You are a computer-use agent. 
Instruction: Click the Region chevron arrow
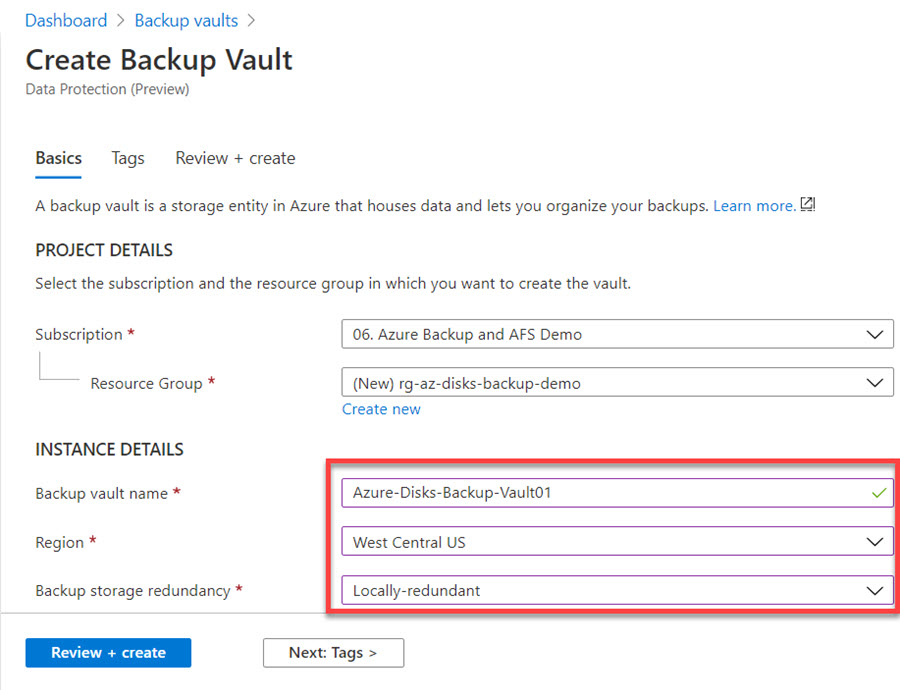coord(875,541)
